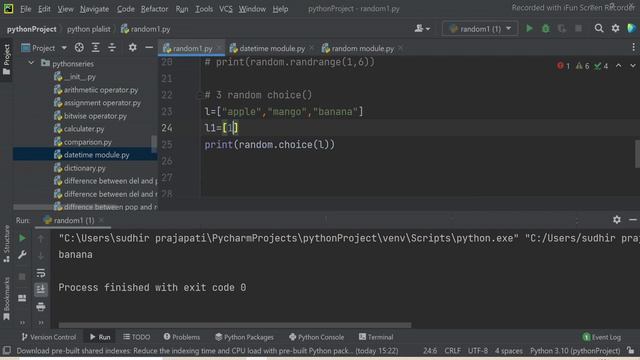Screen dimensions: 640x360
Task: Open Event Log
Action: [602, 337]
